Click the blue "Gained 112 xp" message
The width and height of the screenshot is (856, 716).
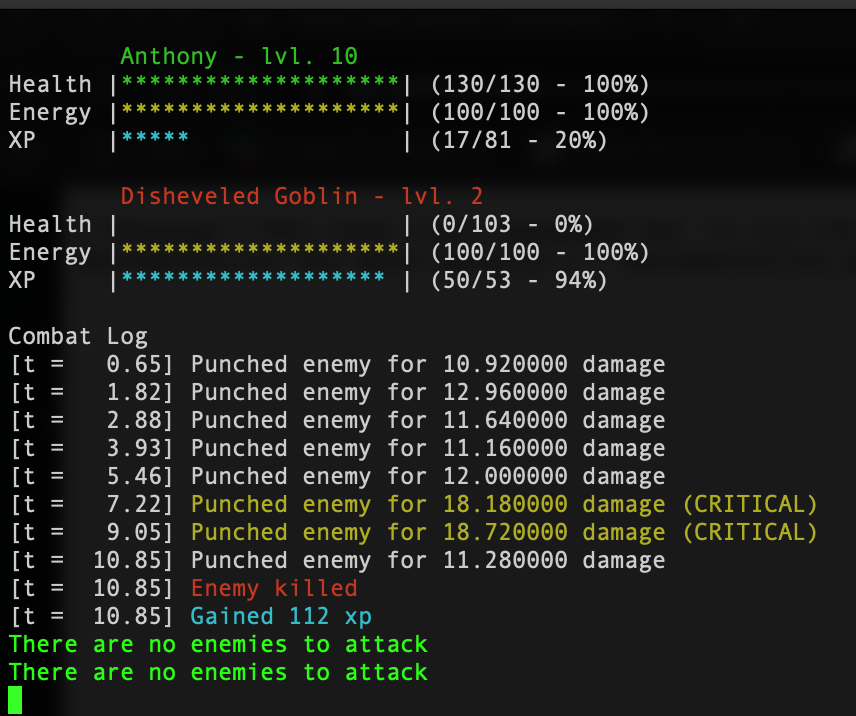(281, 616)
